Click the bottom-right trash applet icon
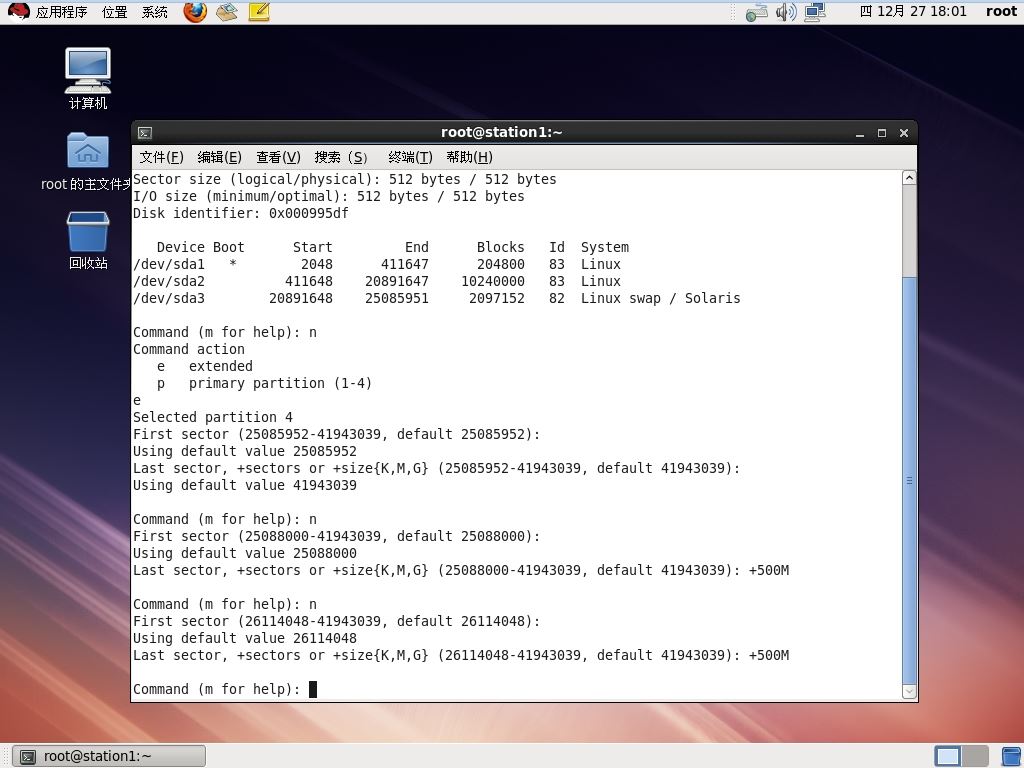This screenshot has width=1024, height=768. click(1012, 756)
